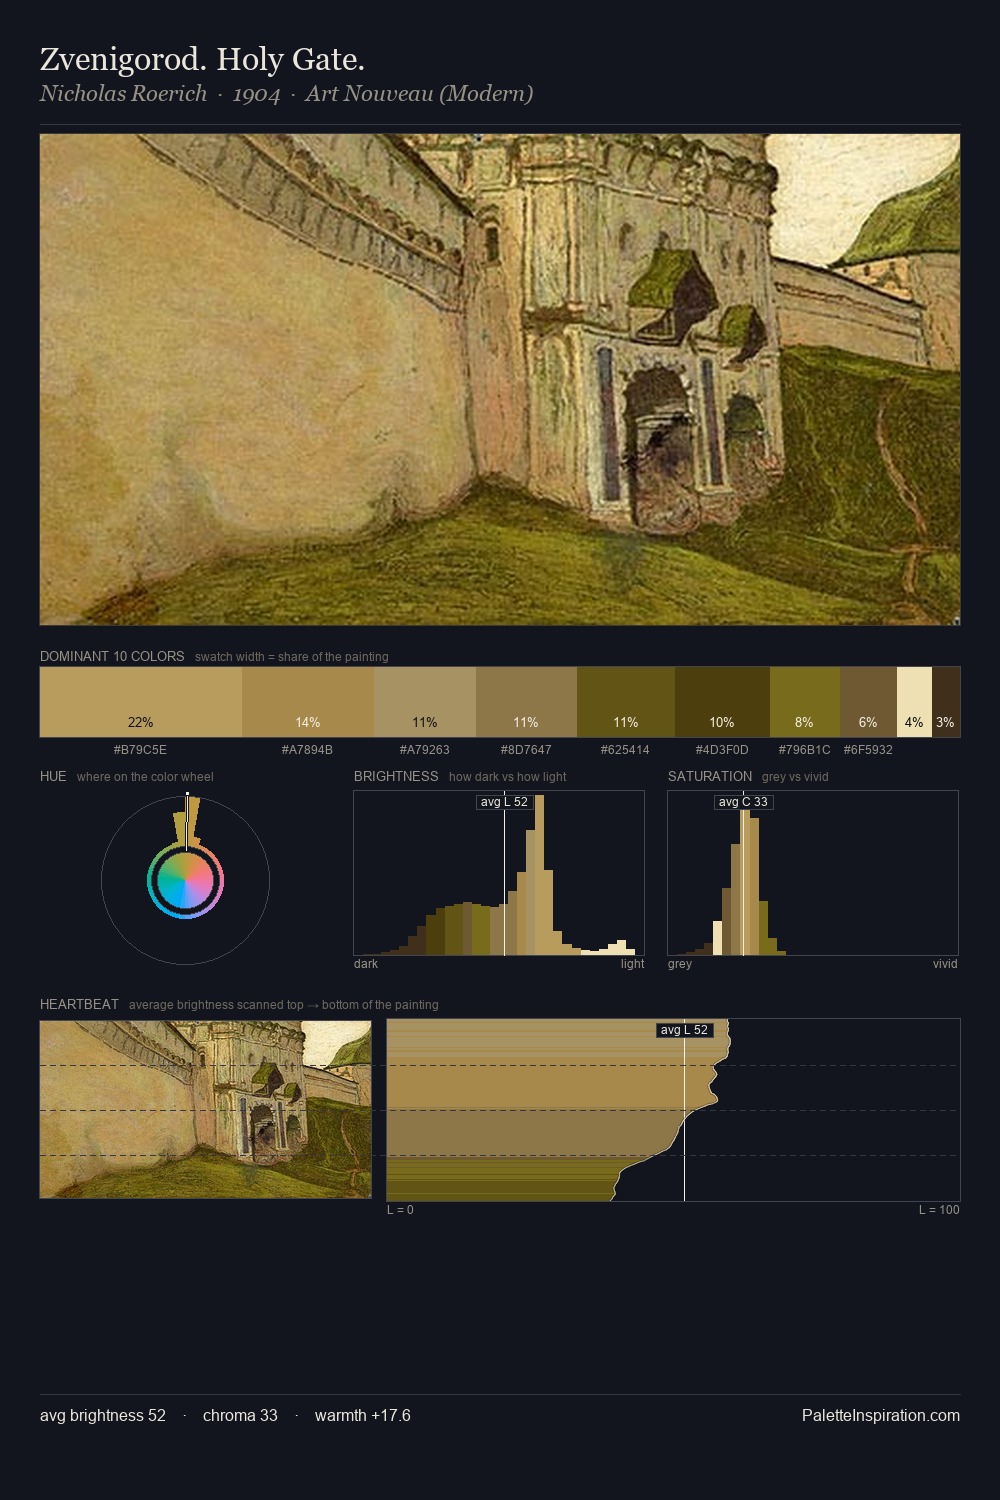1000x1500 pixels.
Task: Open the PaletteInspiration.com link
Action: [881, 1416]
